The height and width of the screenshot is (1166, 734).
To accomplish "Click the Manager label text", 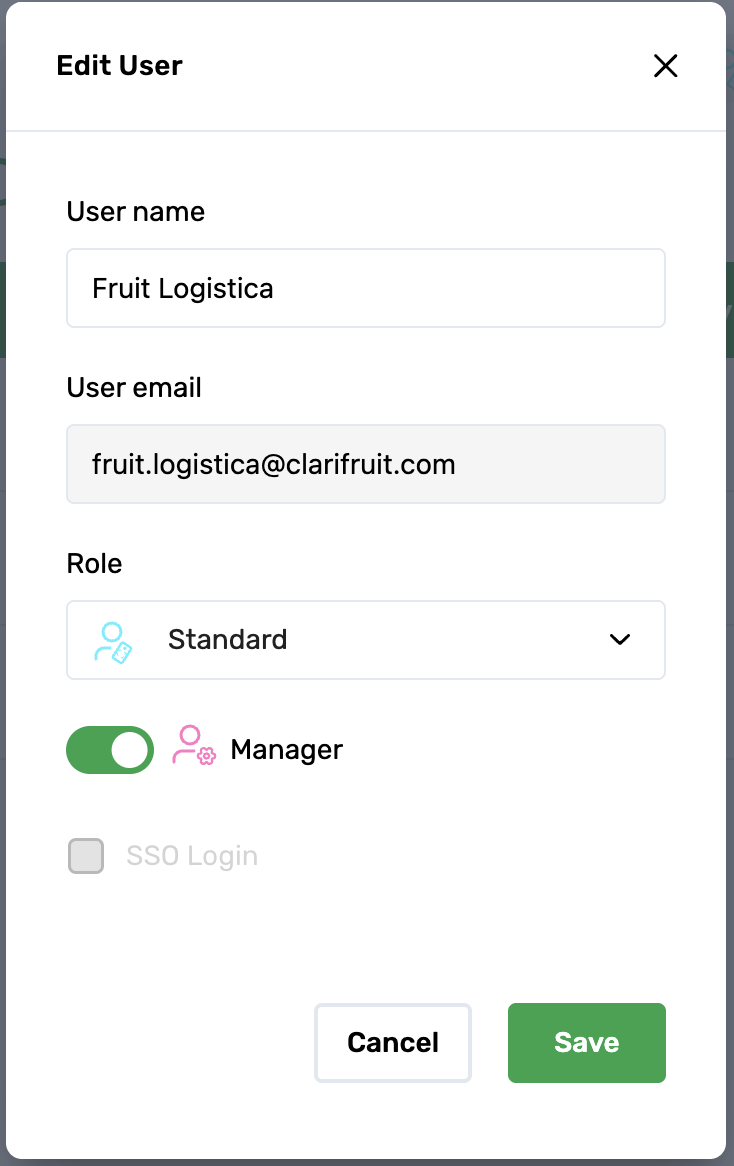I will (286, 750).
